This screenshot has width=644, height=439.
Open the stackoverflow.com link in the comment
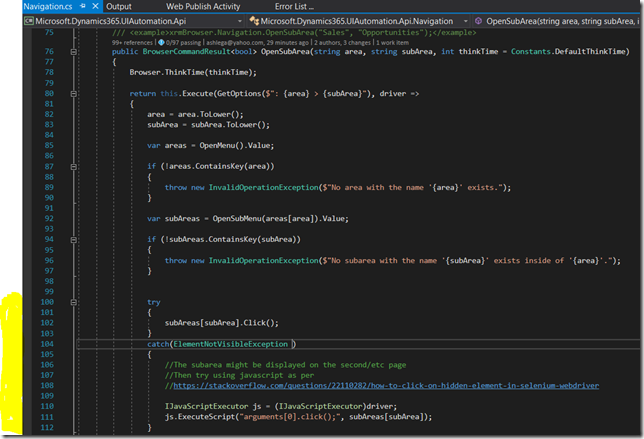(386, 386)
